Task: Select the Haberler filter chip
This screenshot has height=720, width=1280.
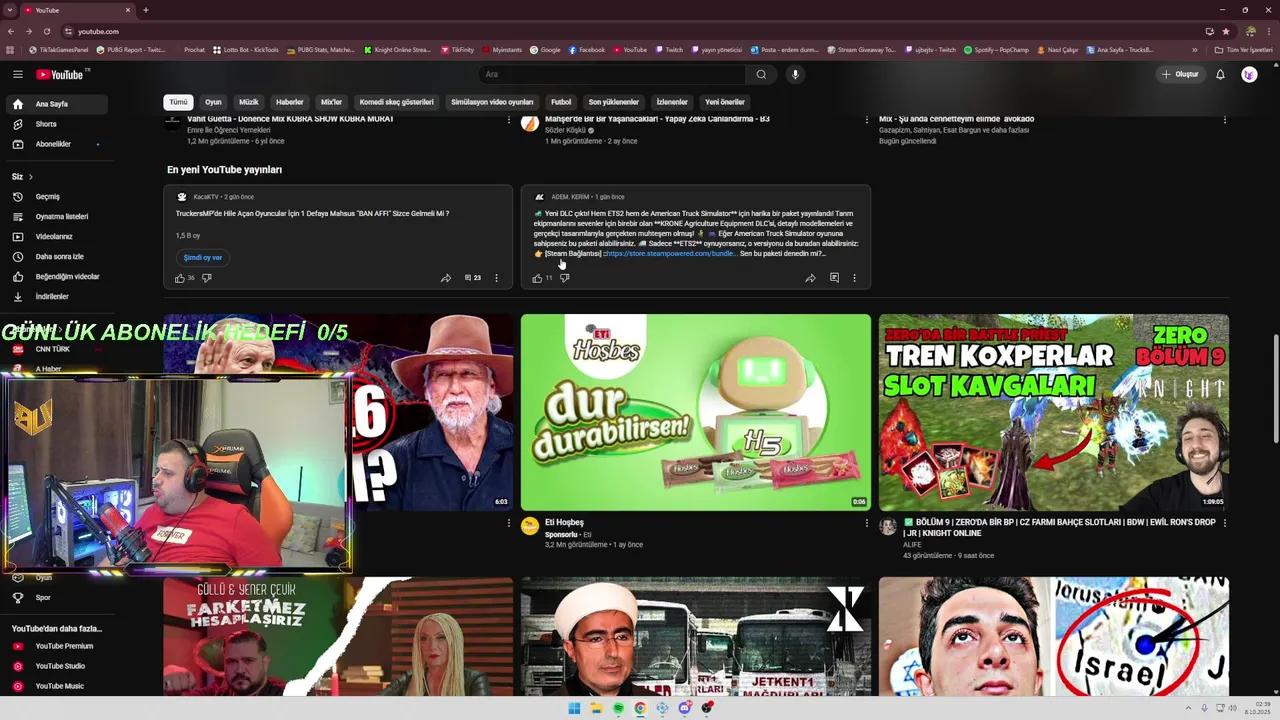Action: tap(289, 102)
